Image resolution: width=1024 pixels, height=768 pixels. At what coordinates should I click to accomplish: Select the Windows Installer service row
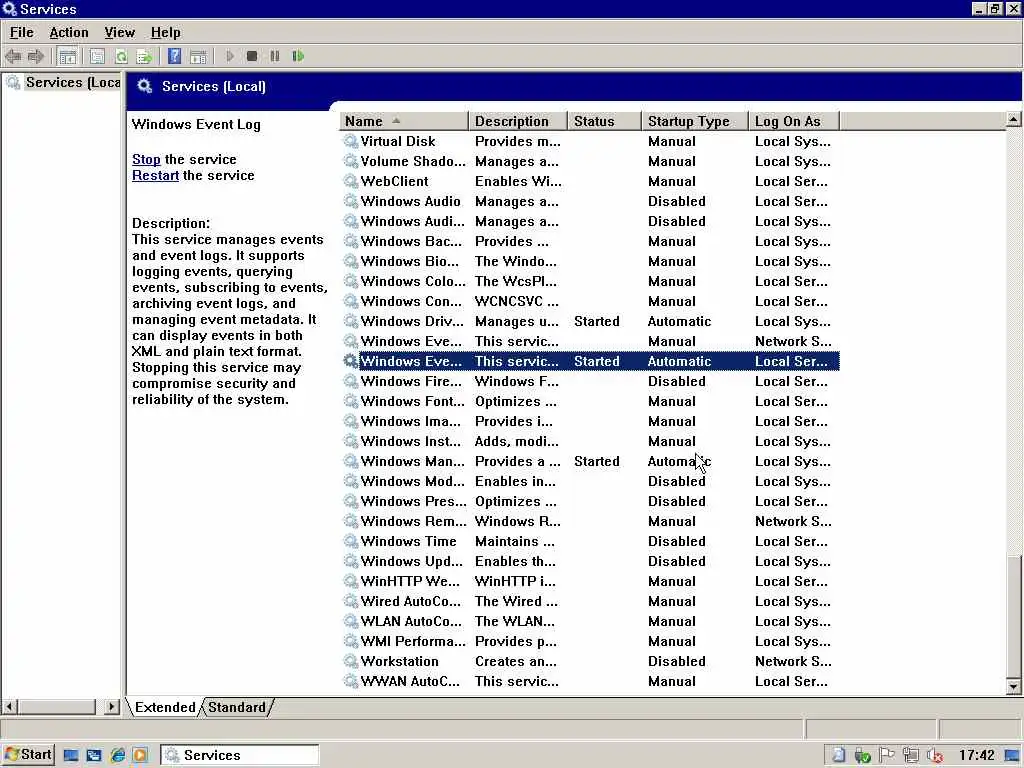(x=590, y=441)
